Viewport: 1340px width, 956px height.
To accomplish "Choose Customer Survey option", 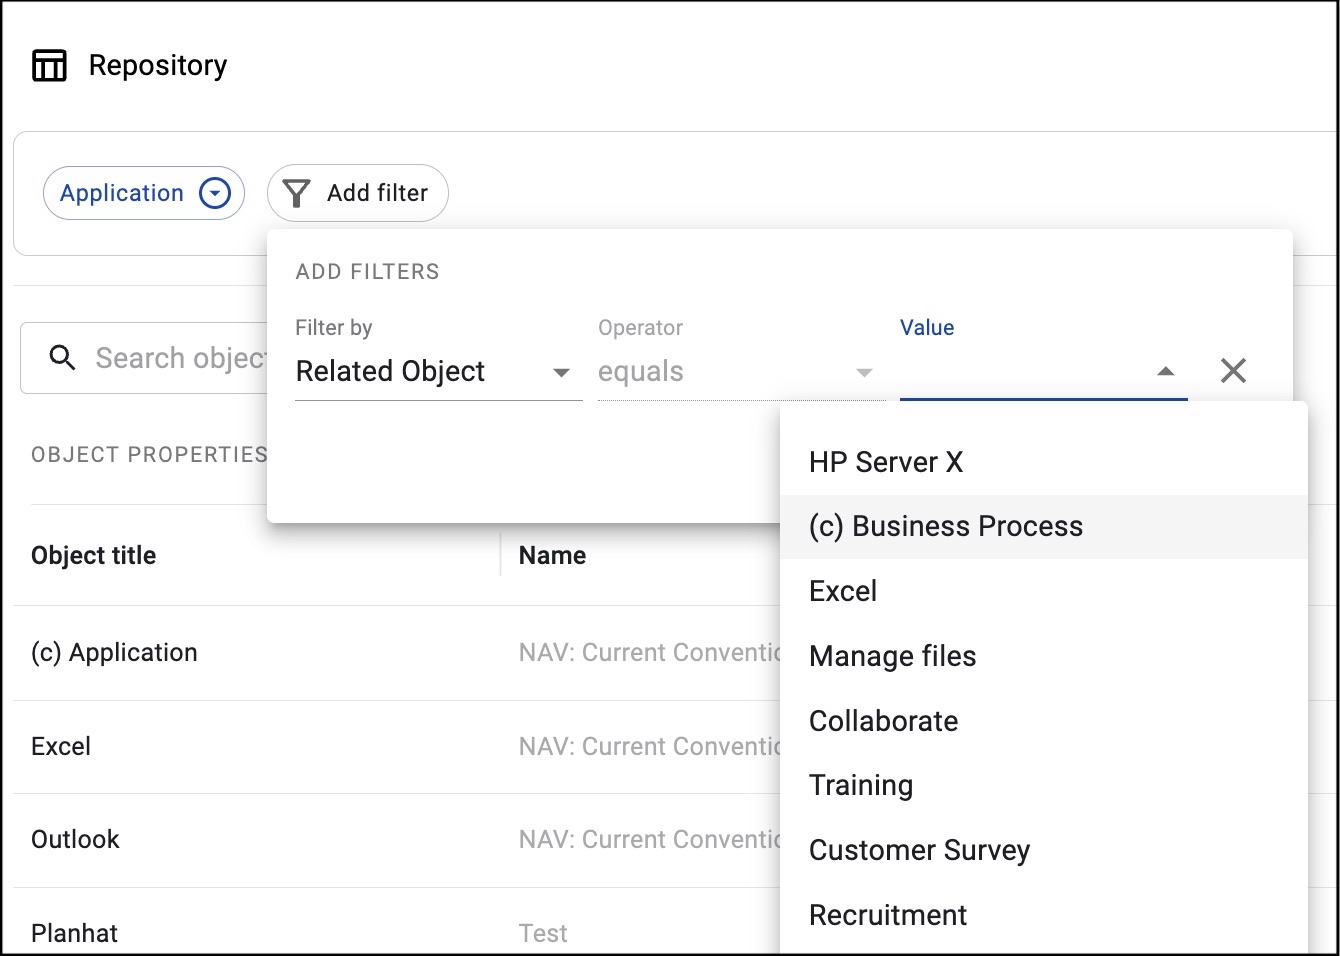I will click(1043, 850).
